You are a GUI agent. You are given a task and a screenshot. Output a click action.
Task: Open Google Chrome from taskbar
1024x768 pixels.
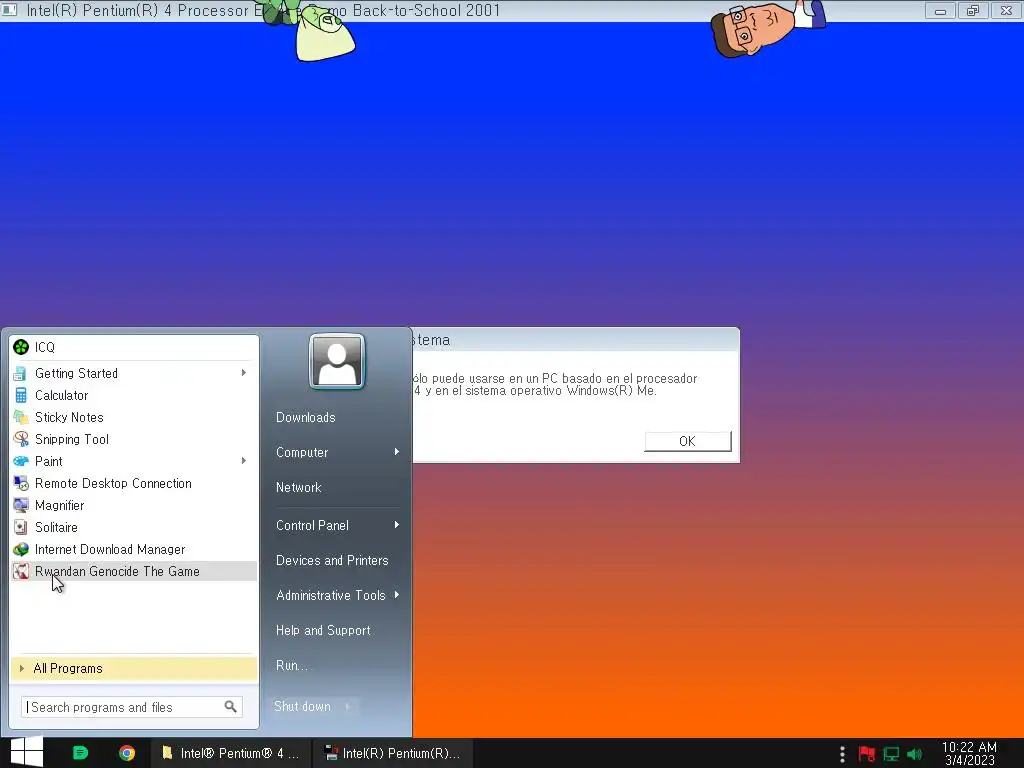pos(127,753)
